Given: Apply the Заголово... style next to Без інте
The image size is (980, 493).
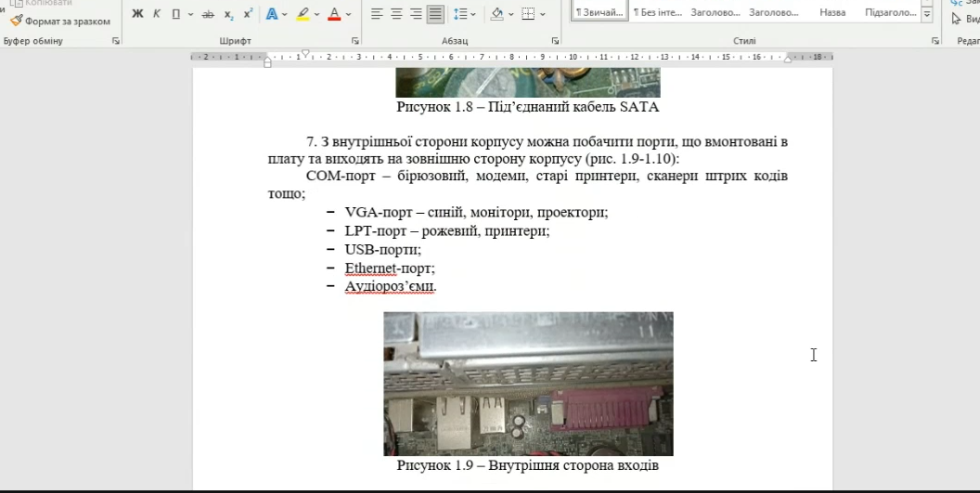Looking at the screenshot, I should click(716, 12).
